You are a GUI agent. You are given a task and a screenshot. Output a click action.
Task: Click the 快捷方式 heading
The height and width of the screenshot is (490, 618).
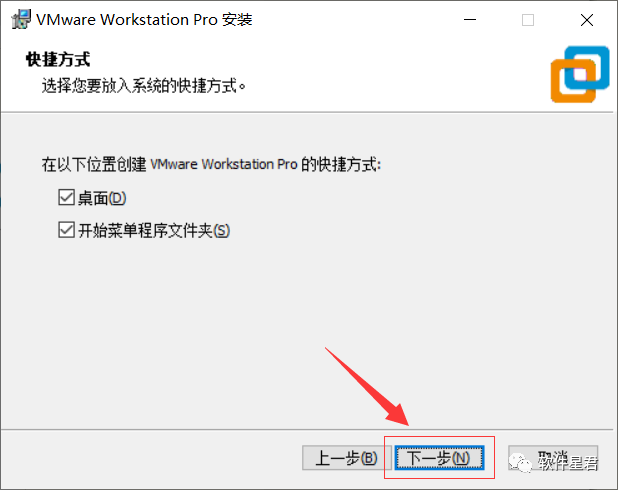pos(58,60)
